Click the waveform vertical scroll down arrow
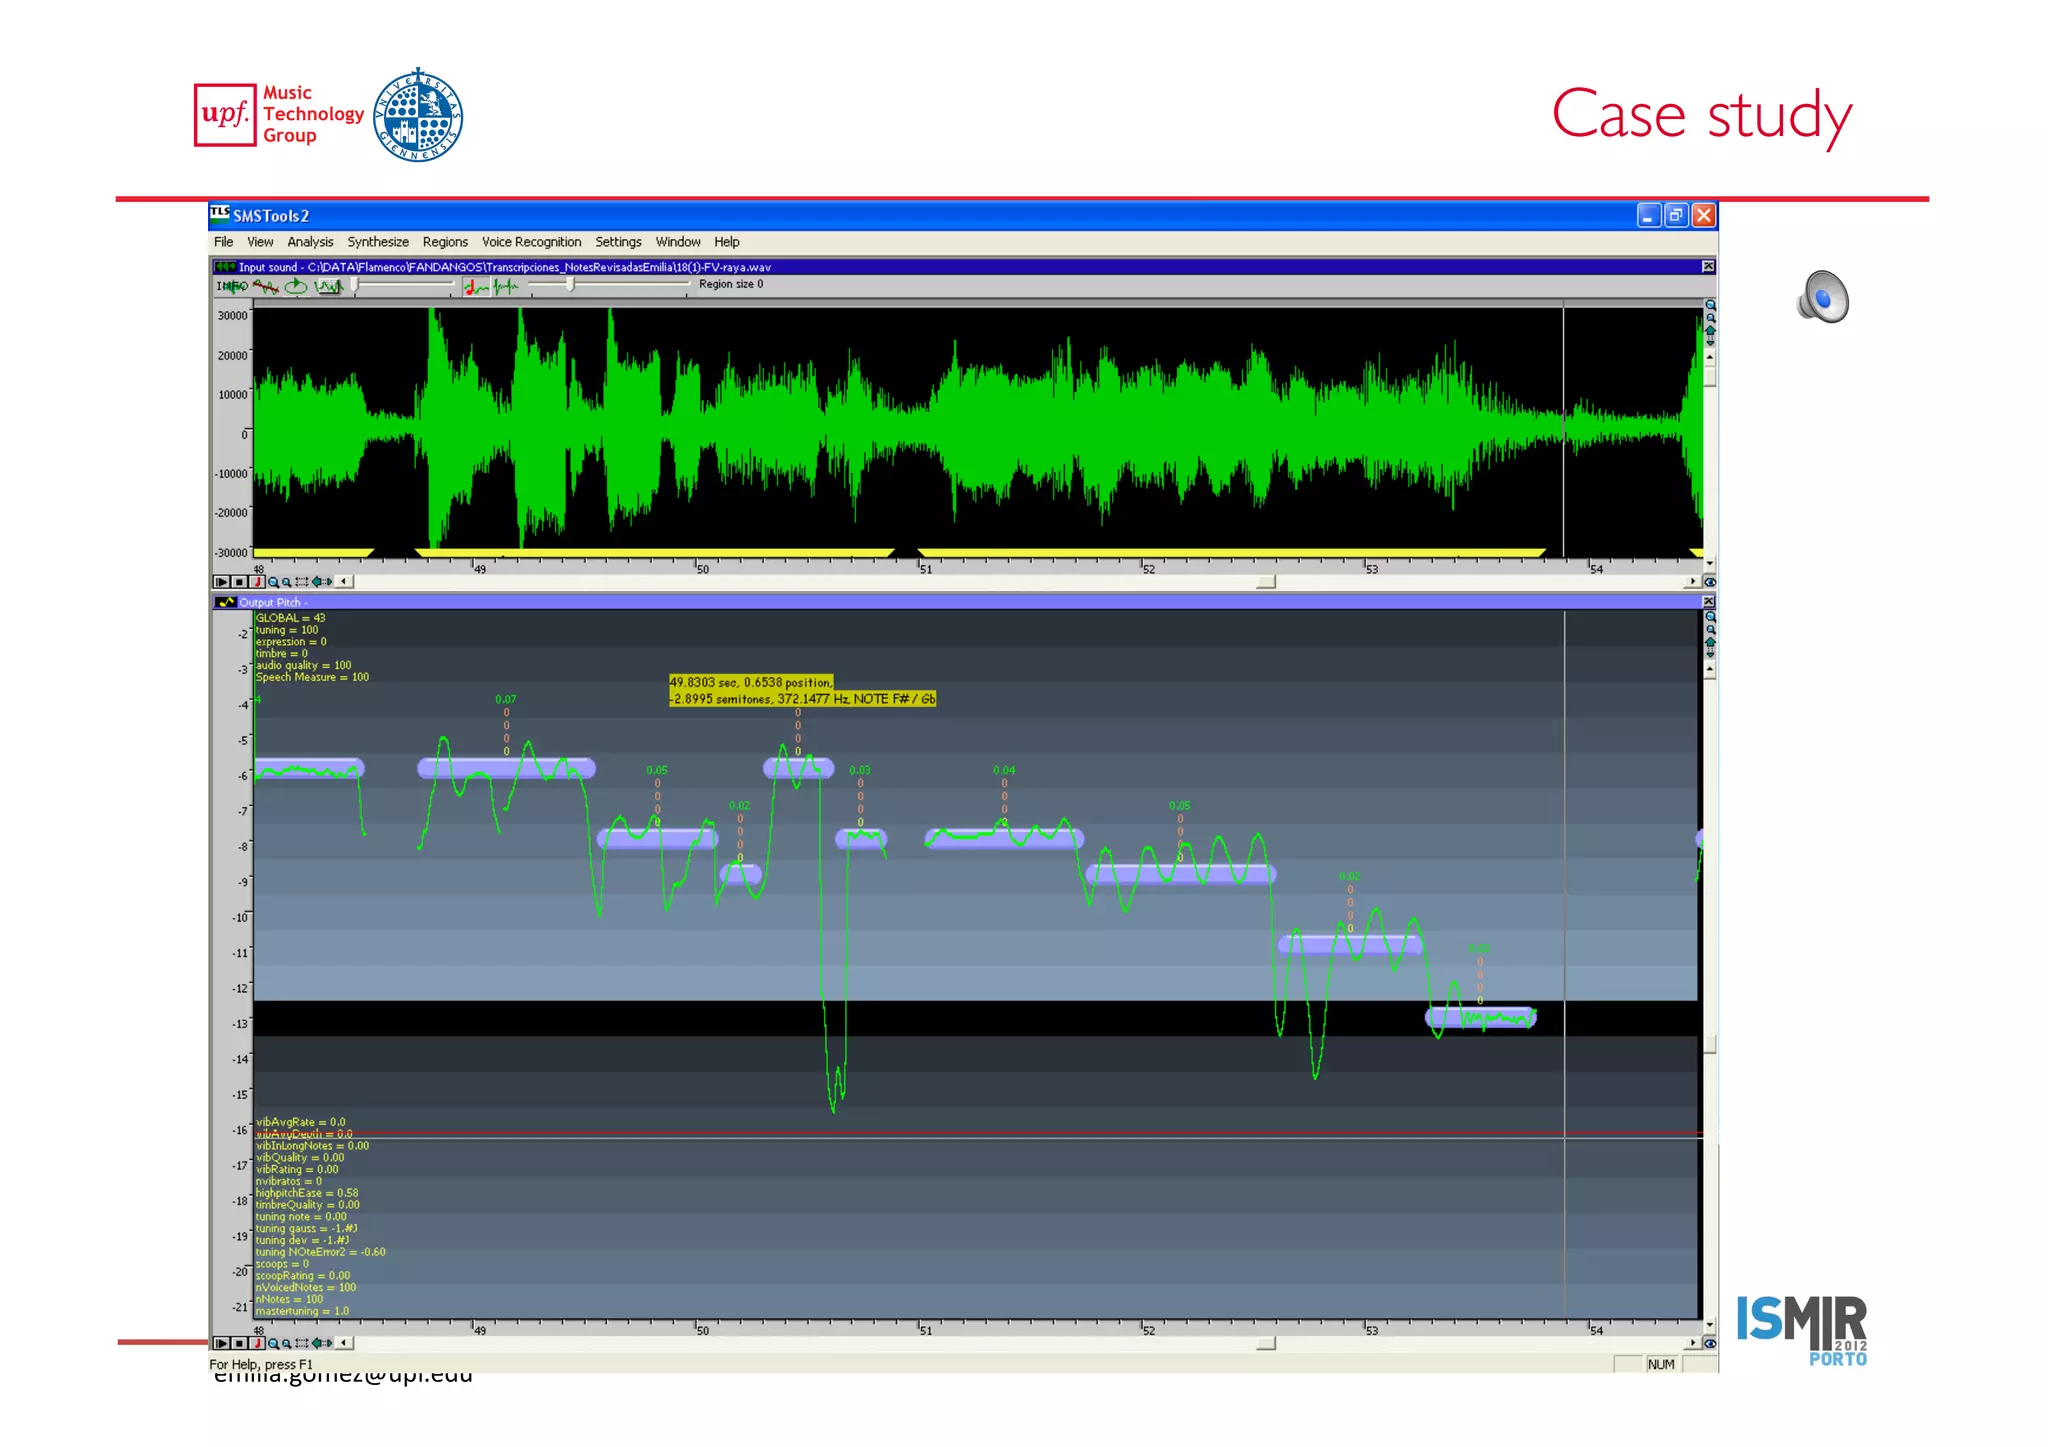 tap(1710, 564)
